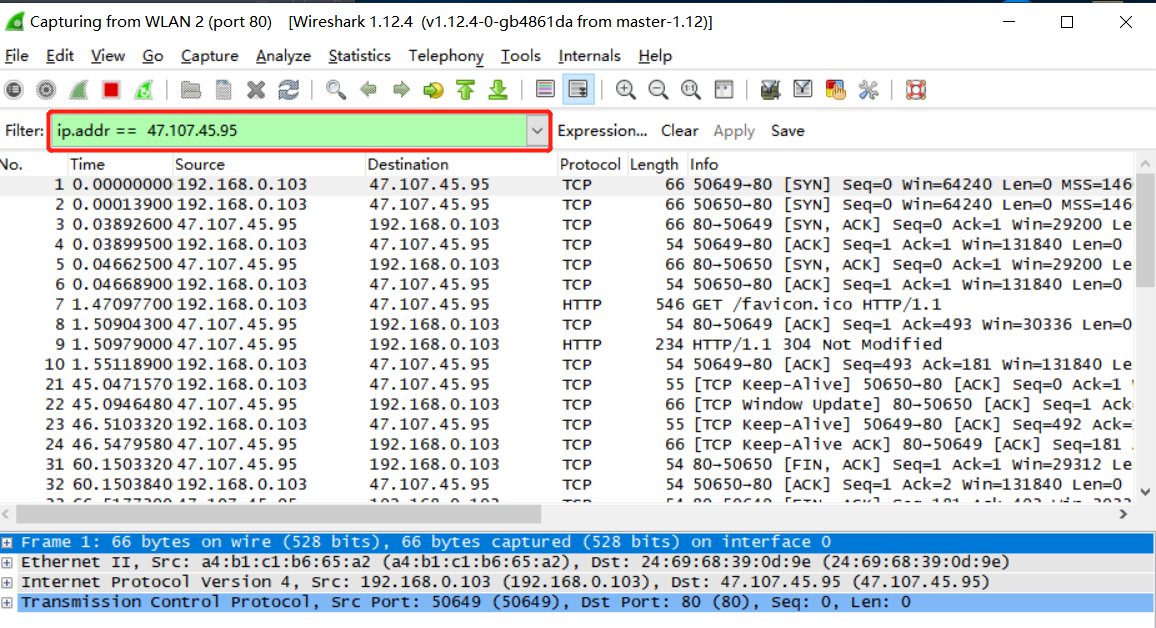Restart the running live capture icon
Screen dimensions: 1156x628
pos(143,90)
